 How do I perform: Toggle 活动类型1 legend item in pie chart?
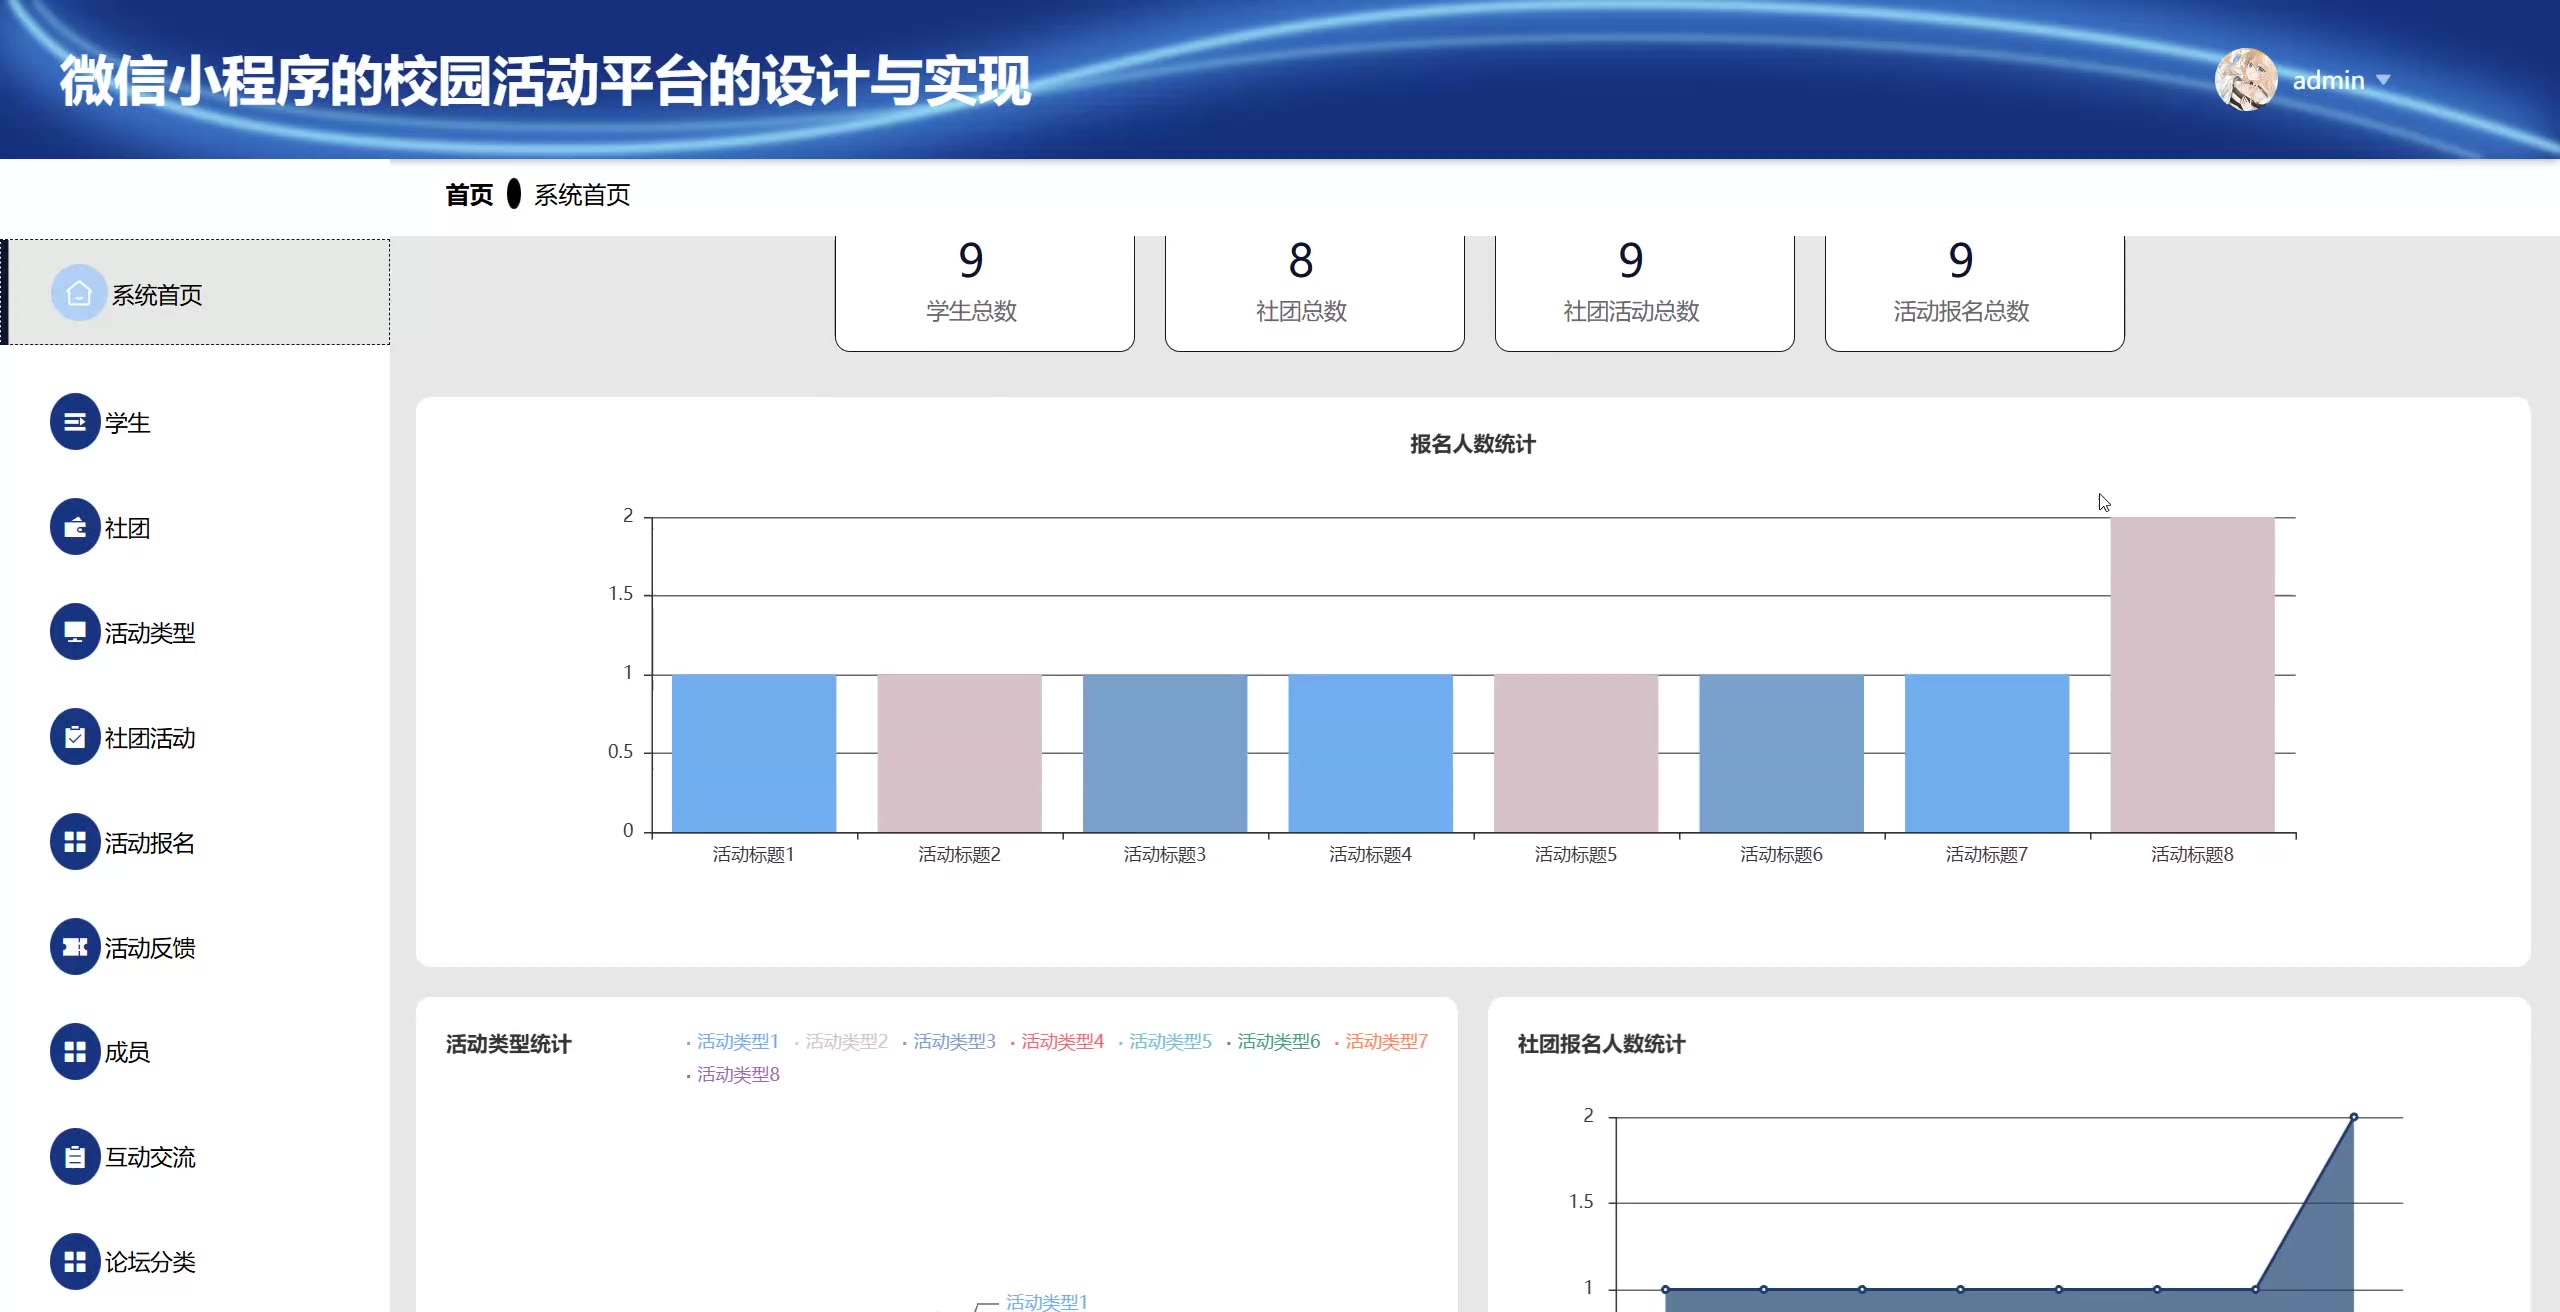737,1042
